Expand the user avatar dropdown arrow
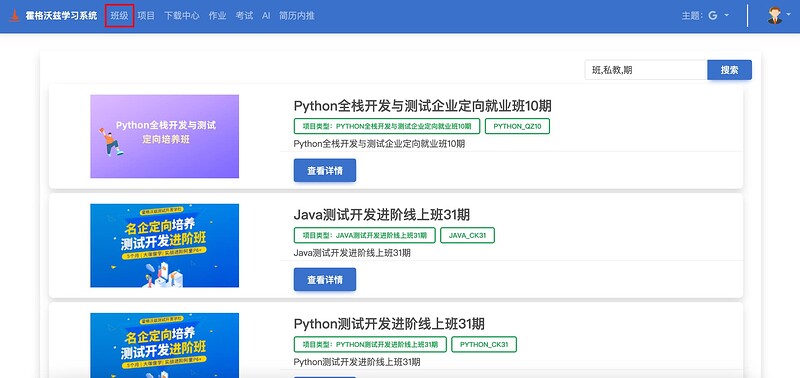800x378 pixels. click(788, 16)
